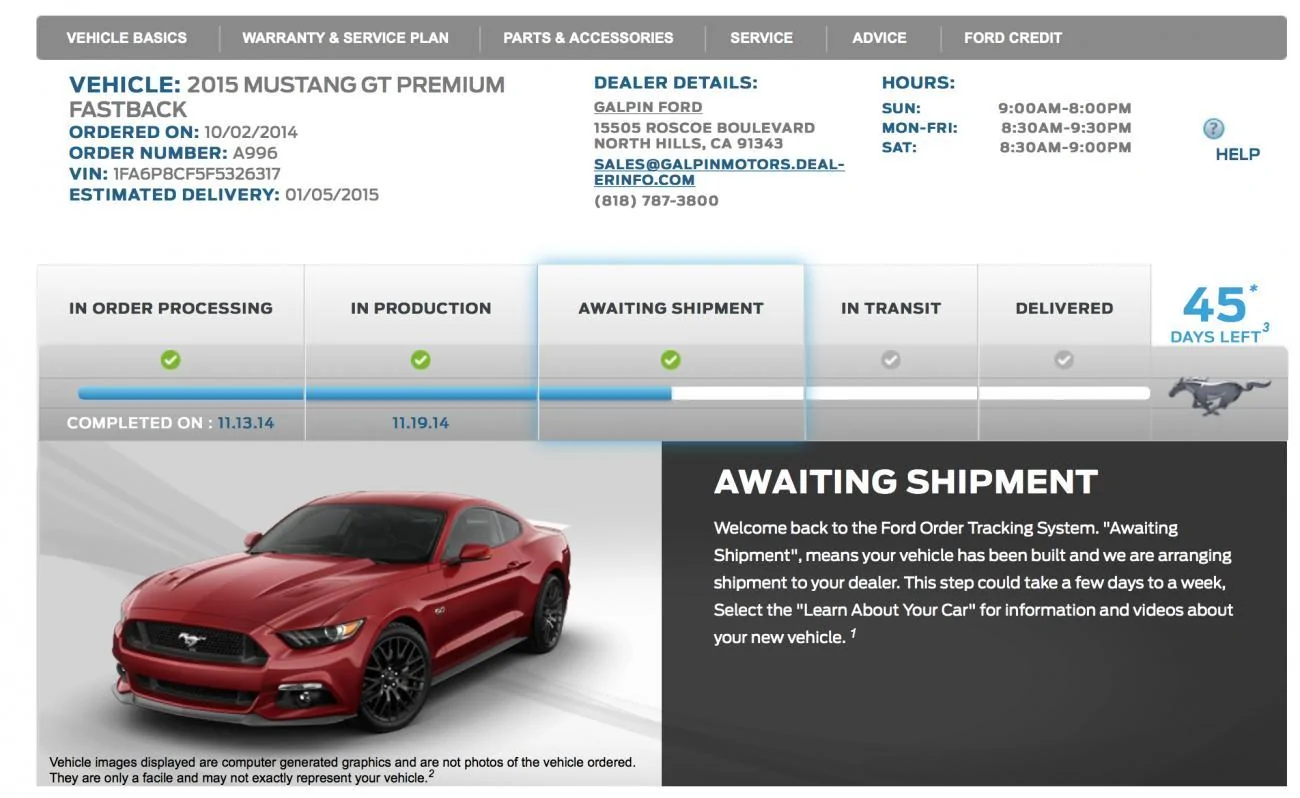Click green checkmark under Awaiting Shipment
This screenshot has height=798, width=1300.
point(671,360)
